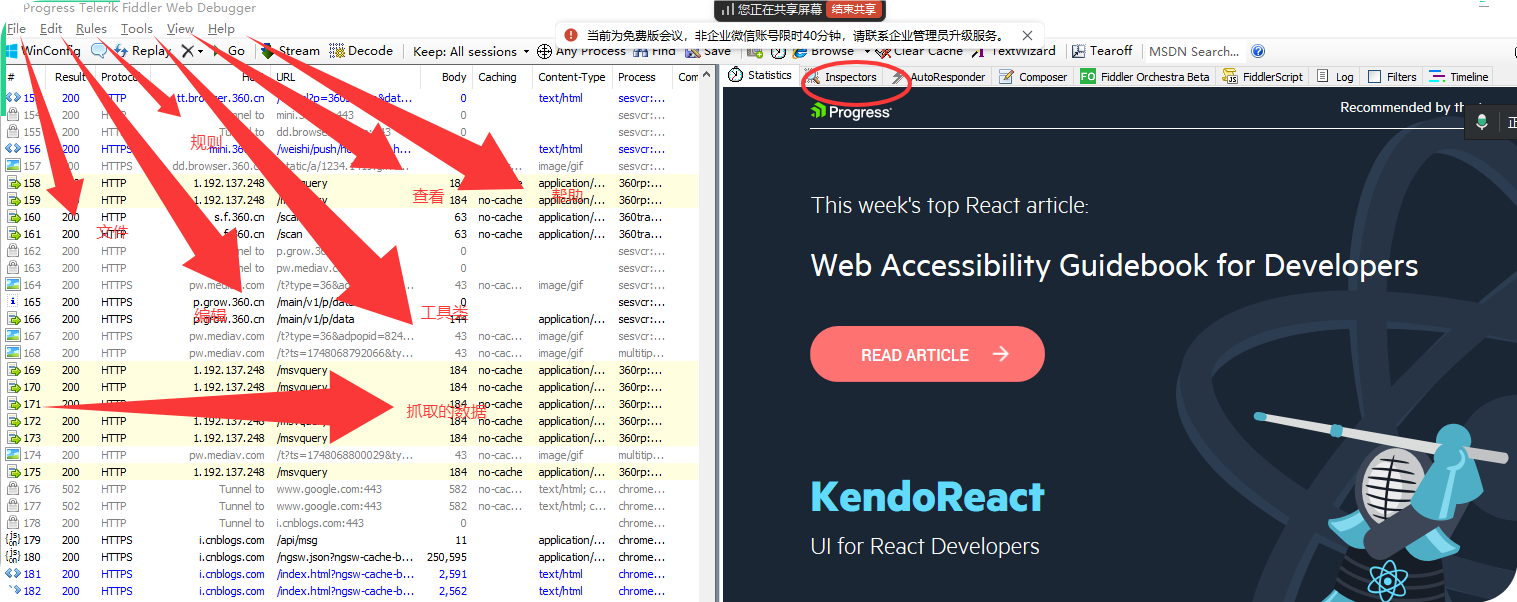Open the Help menu
This screenshot has width=1517, height=602.
[x=221, y=29]
